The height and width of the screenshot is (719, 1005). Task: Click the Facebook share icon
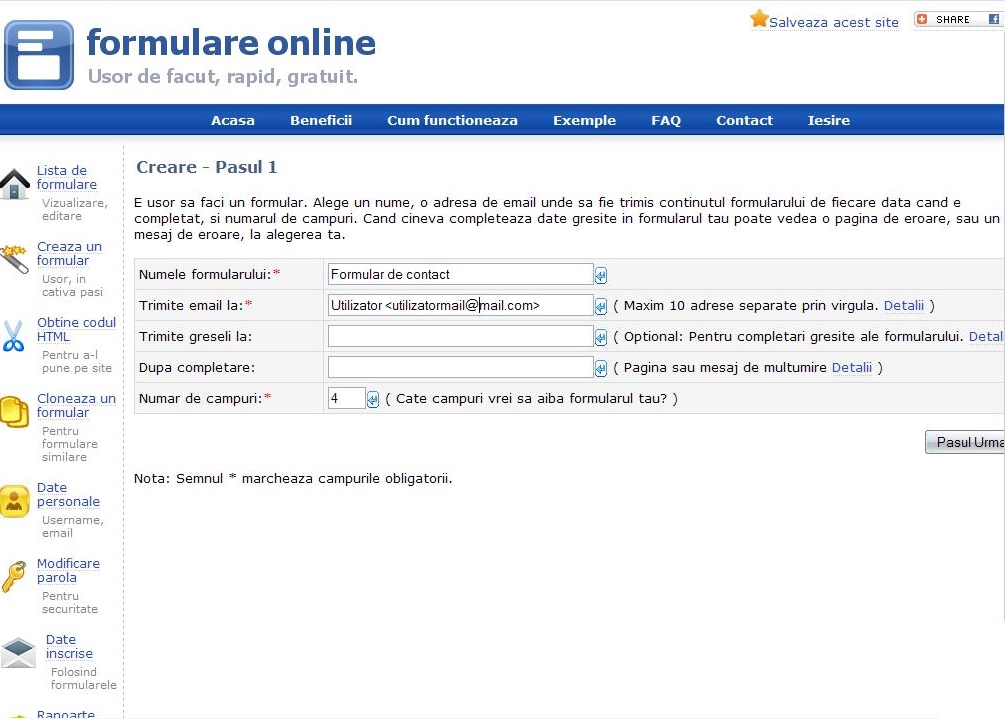click(x=993, y=19)
